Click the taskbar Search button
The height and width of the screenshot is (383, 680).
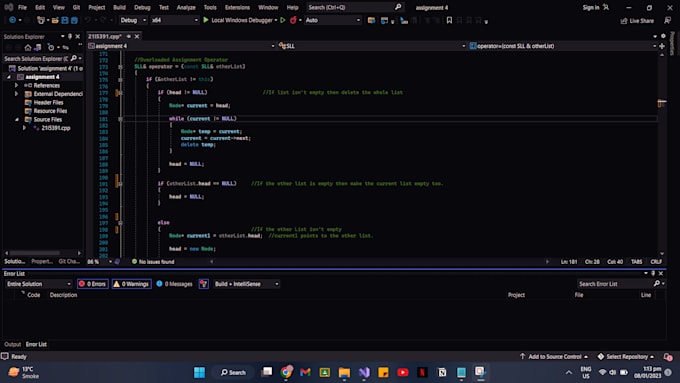(233, 372)
